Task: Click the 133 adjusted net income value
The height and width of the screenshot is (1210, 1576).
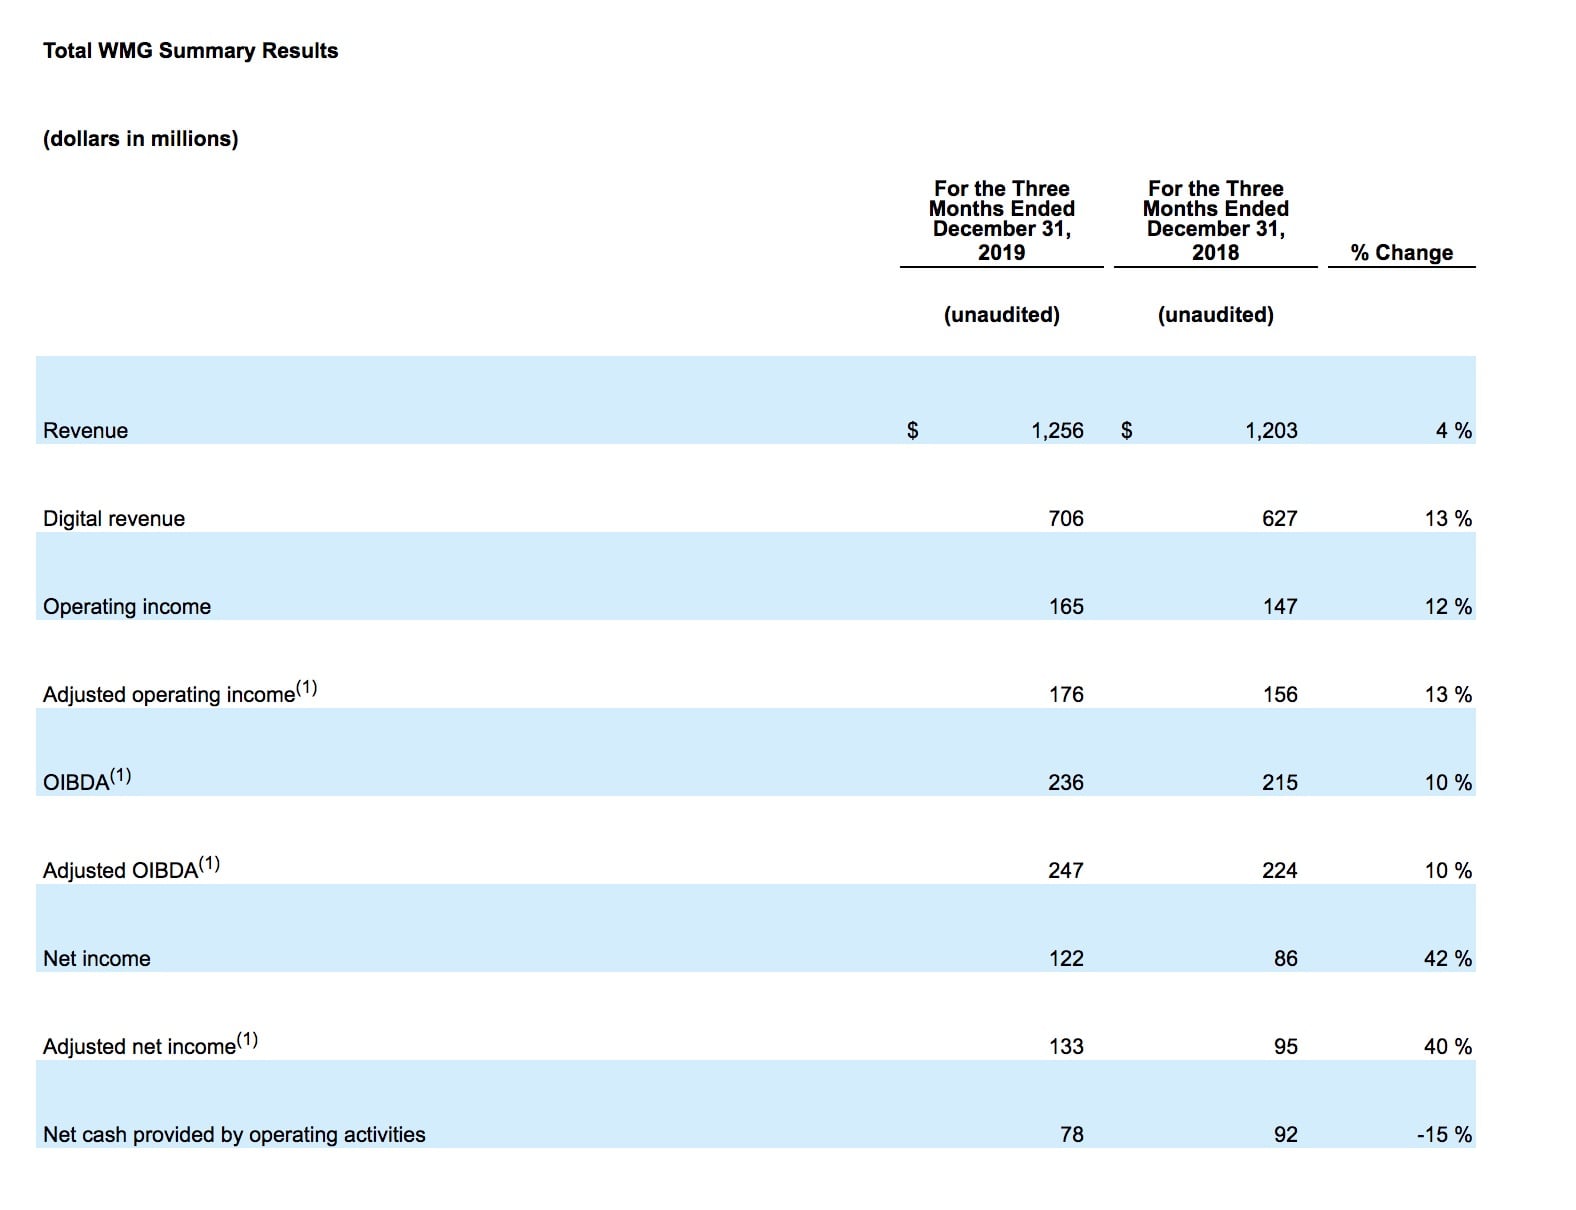Action: click(x=1066, y=1047)
